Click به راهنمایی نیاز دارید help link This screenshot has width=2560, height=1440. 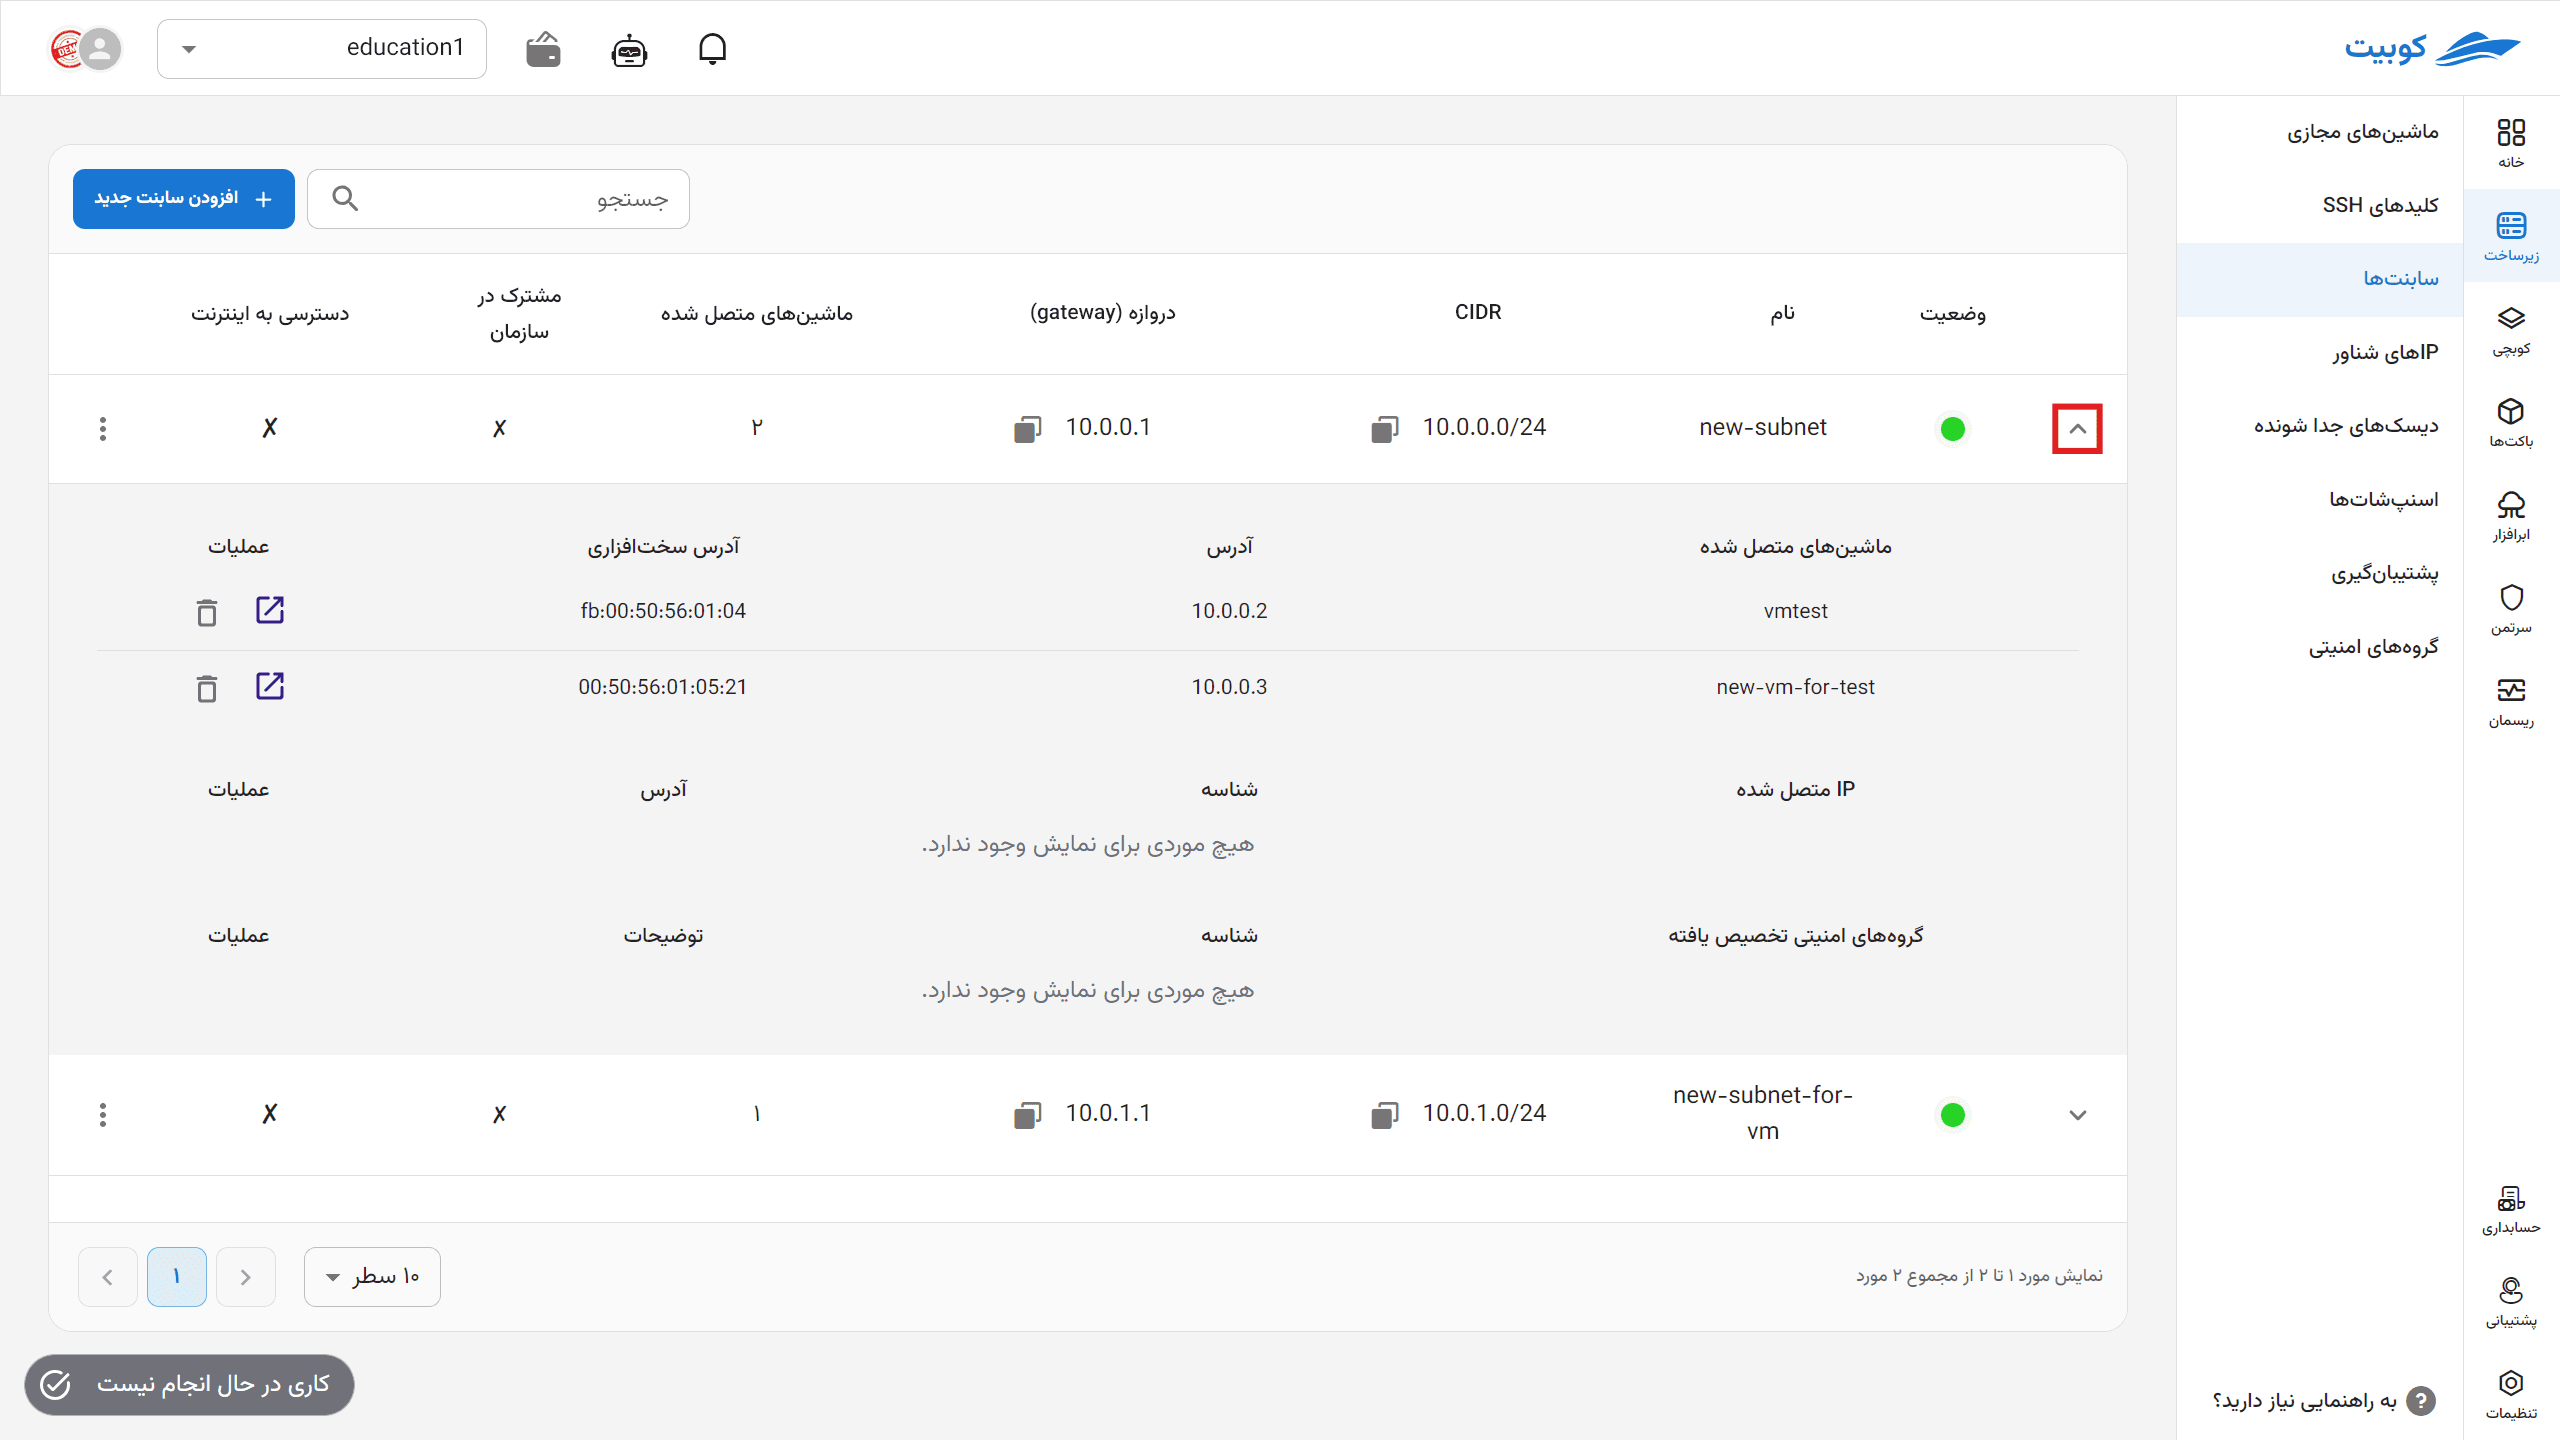tap(2324, 1401)
